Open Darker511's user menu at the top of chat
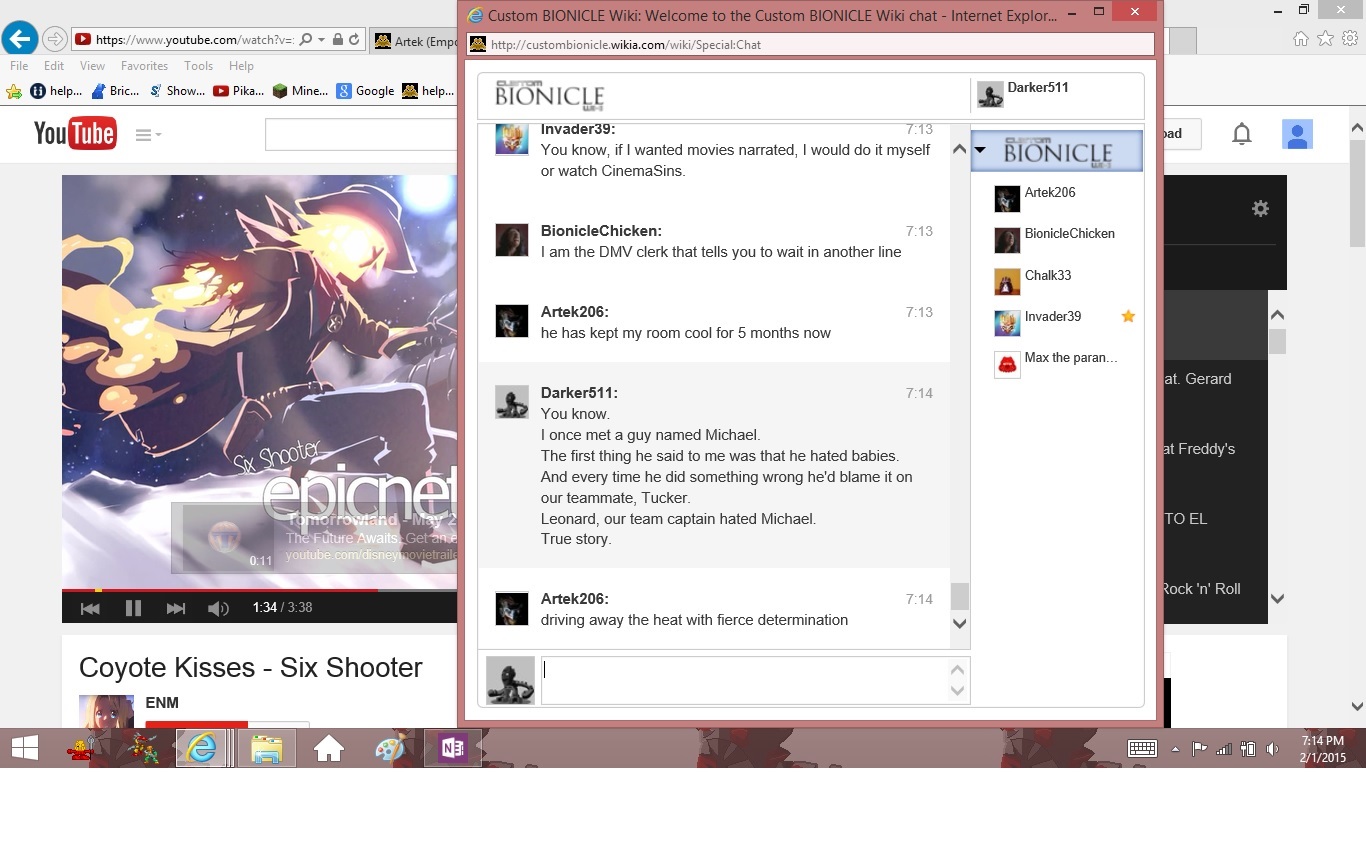Screen dimensions: 1366x864 [x=1024, y=94]
